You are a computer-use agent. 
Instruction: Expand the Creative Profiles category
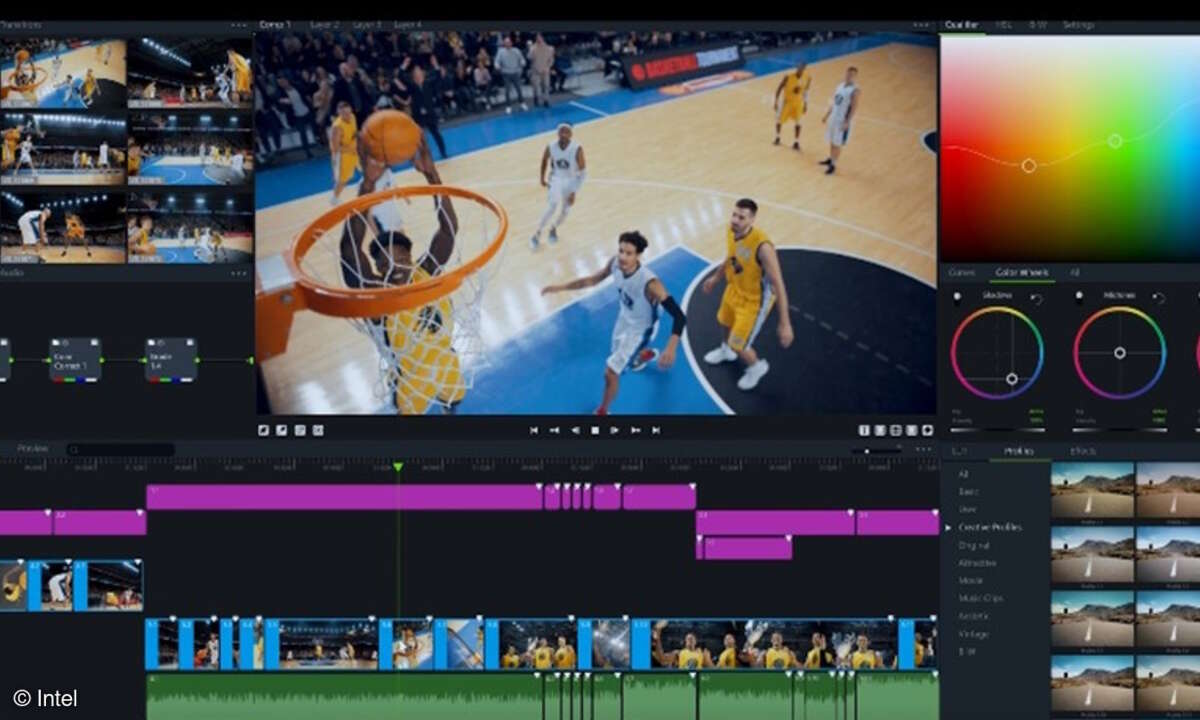tap(989, 527)
